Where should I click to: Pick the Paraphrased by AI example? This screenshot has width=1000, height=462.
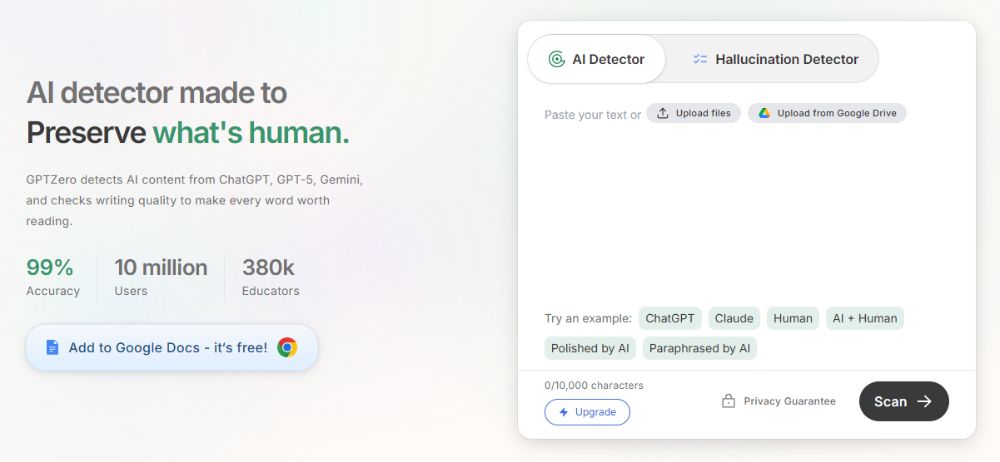point(700,348)
